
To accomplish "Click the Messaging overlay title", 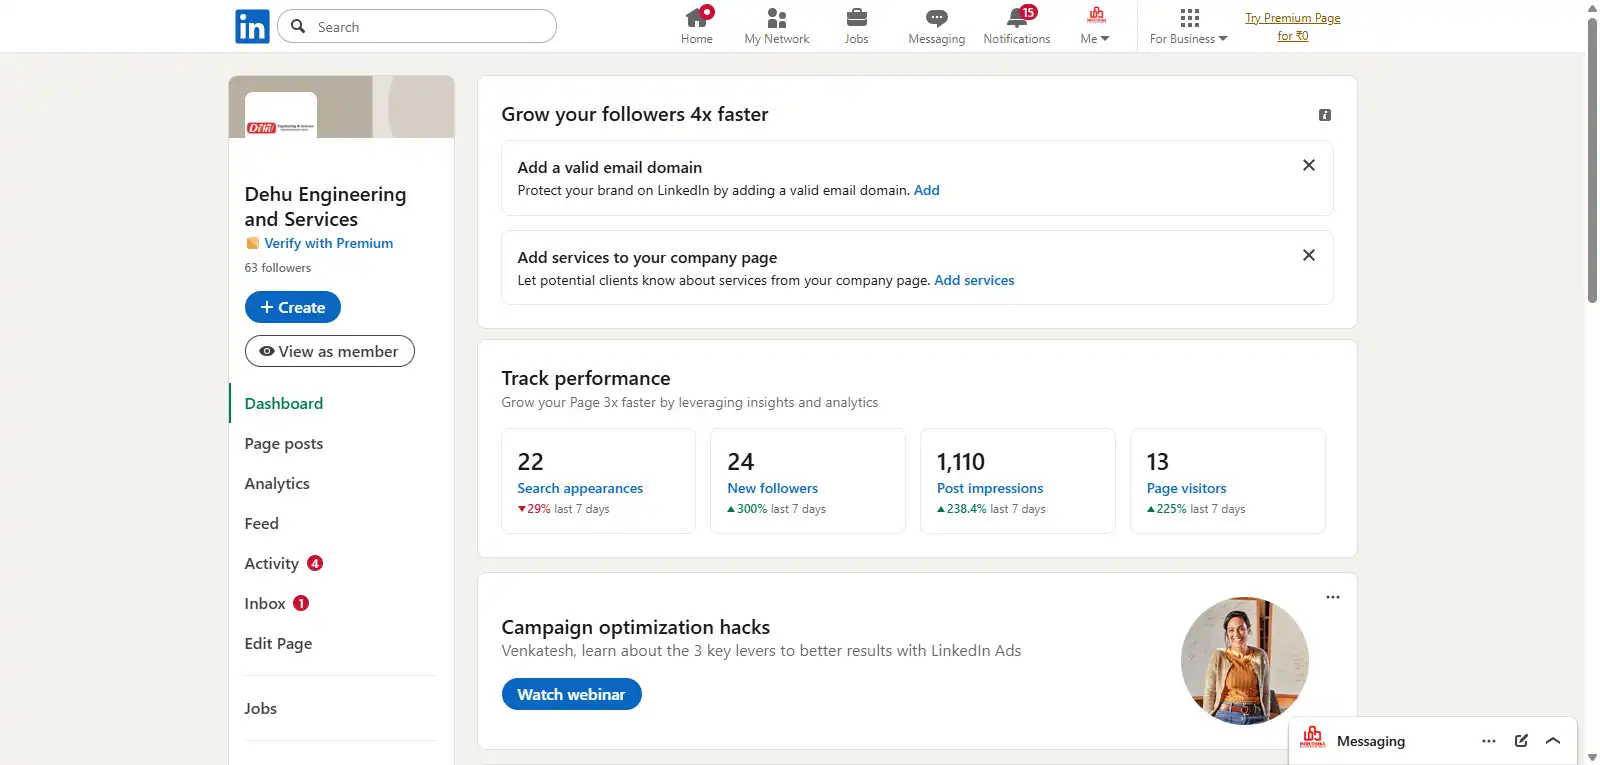I will 1371,741.
